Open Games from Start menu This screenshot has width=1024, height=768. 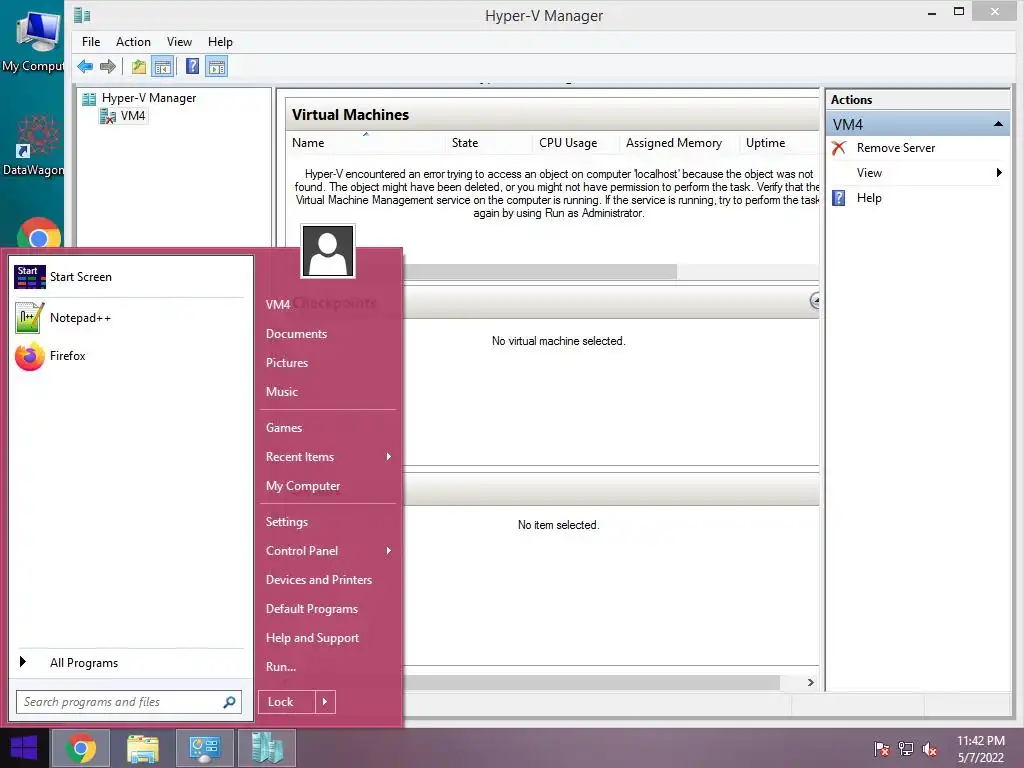(284, 428)
